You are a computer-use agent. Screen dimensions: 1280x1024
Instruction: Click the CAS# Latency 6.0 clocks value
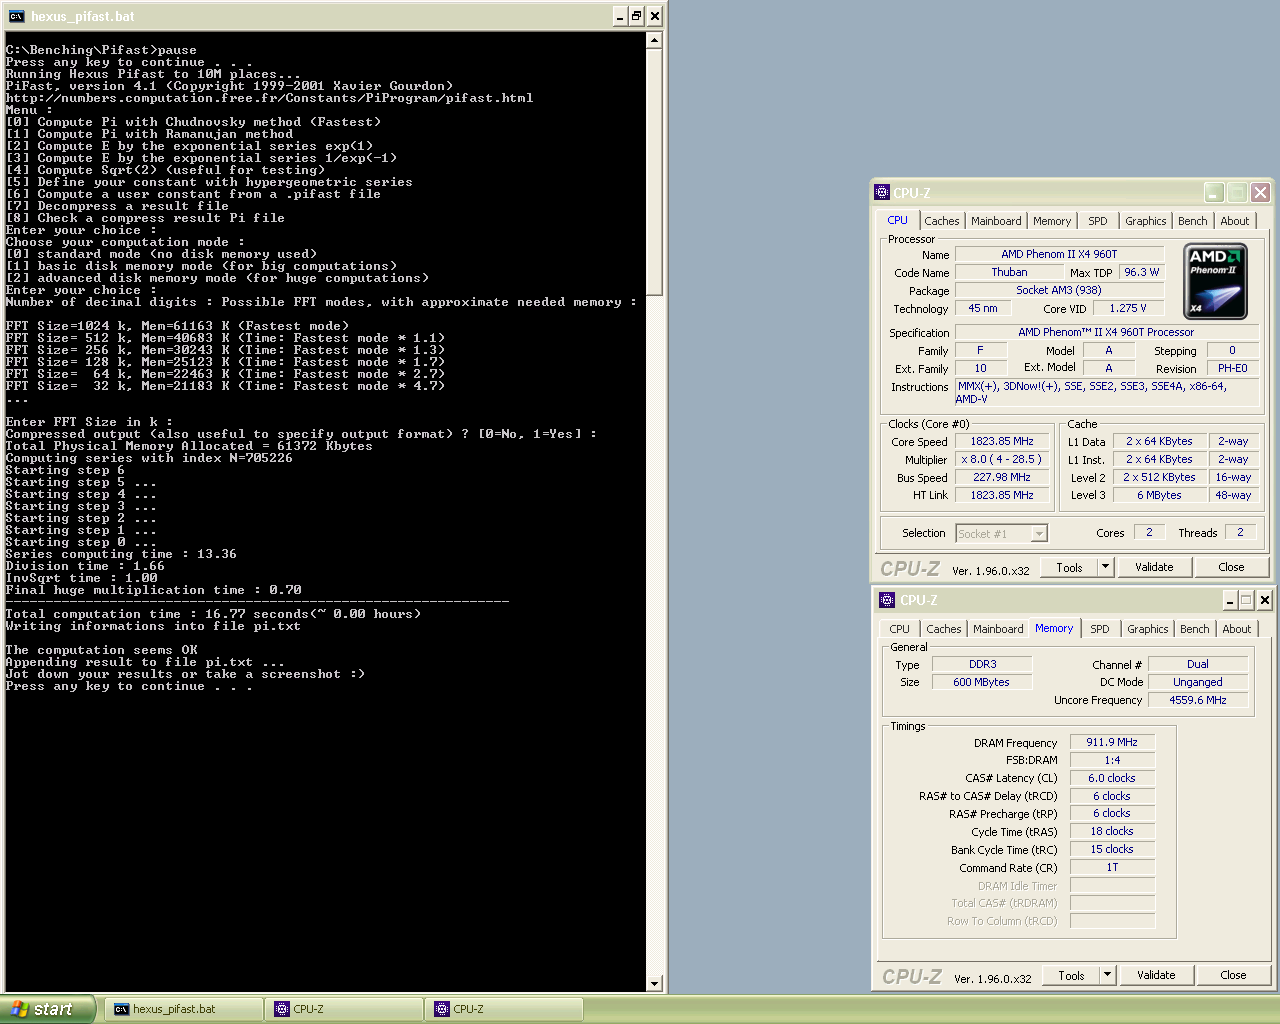(1112, 778)
